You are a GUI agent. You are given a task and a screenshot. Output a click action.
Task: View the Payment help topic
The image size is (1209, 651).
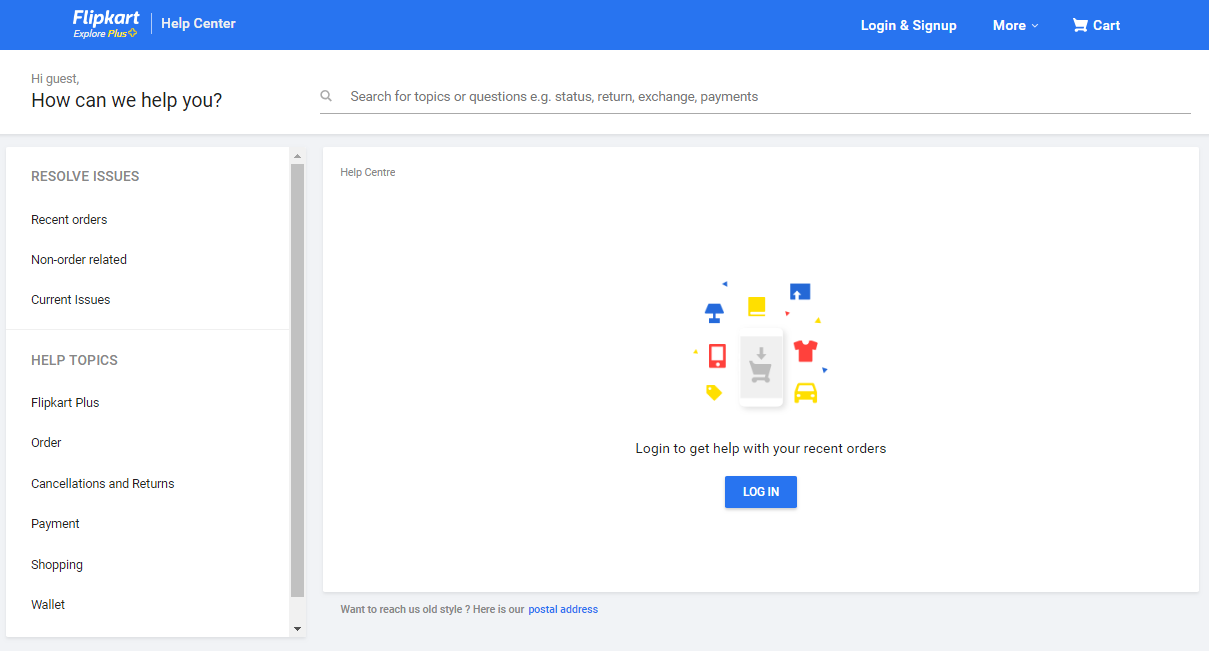click(x=55, y=523)
